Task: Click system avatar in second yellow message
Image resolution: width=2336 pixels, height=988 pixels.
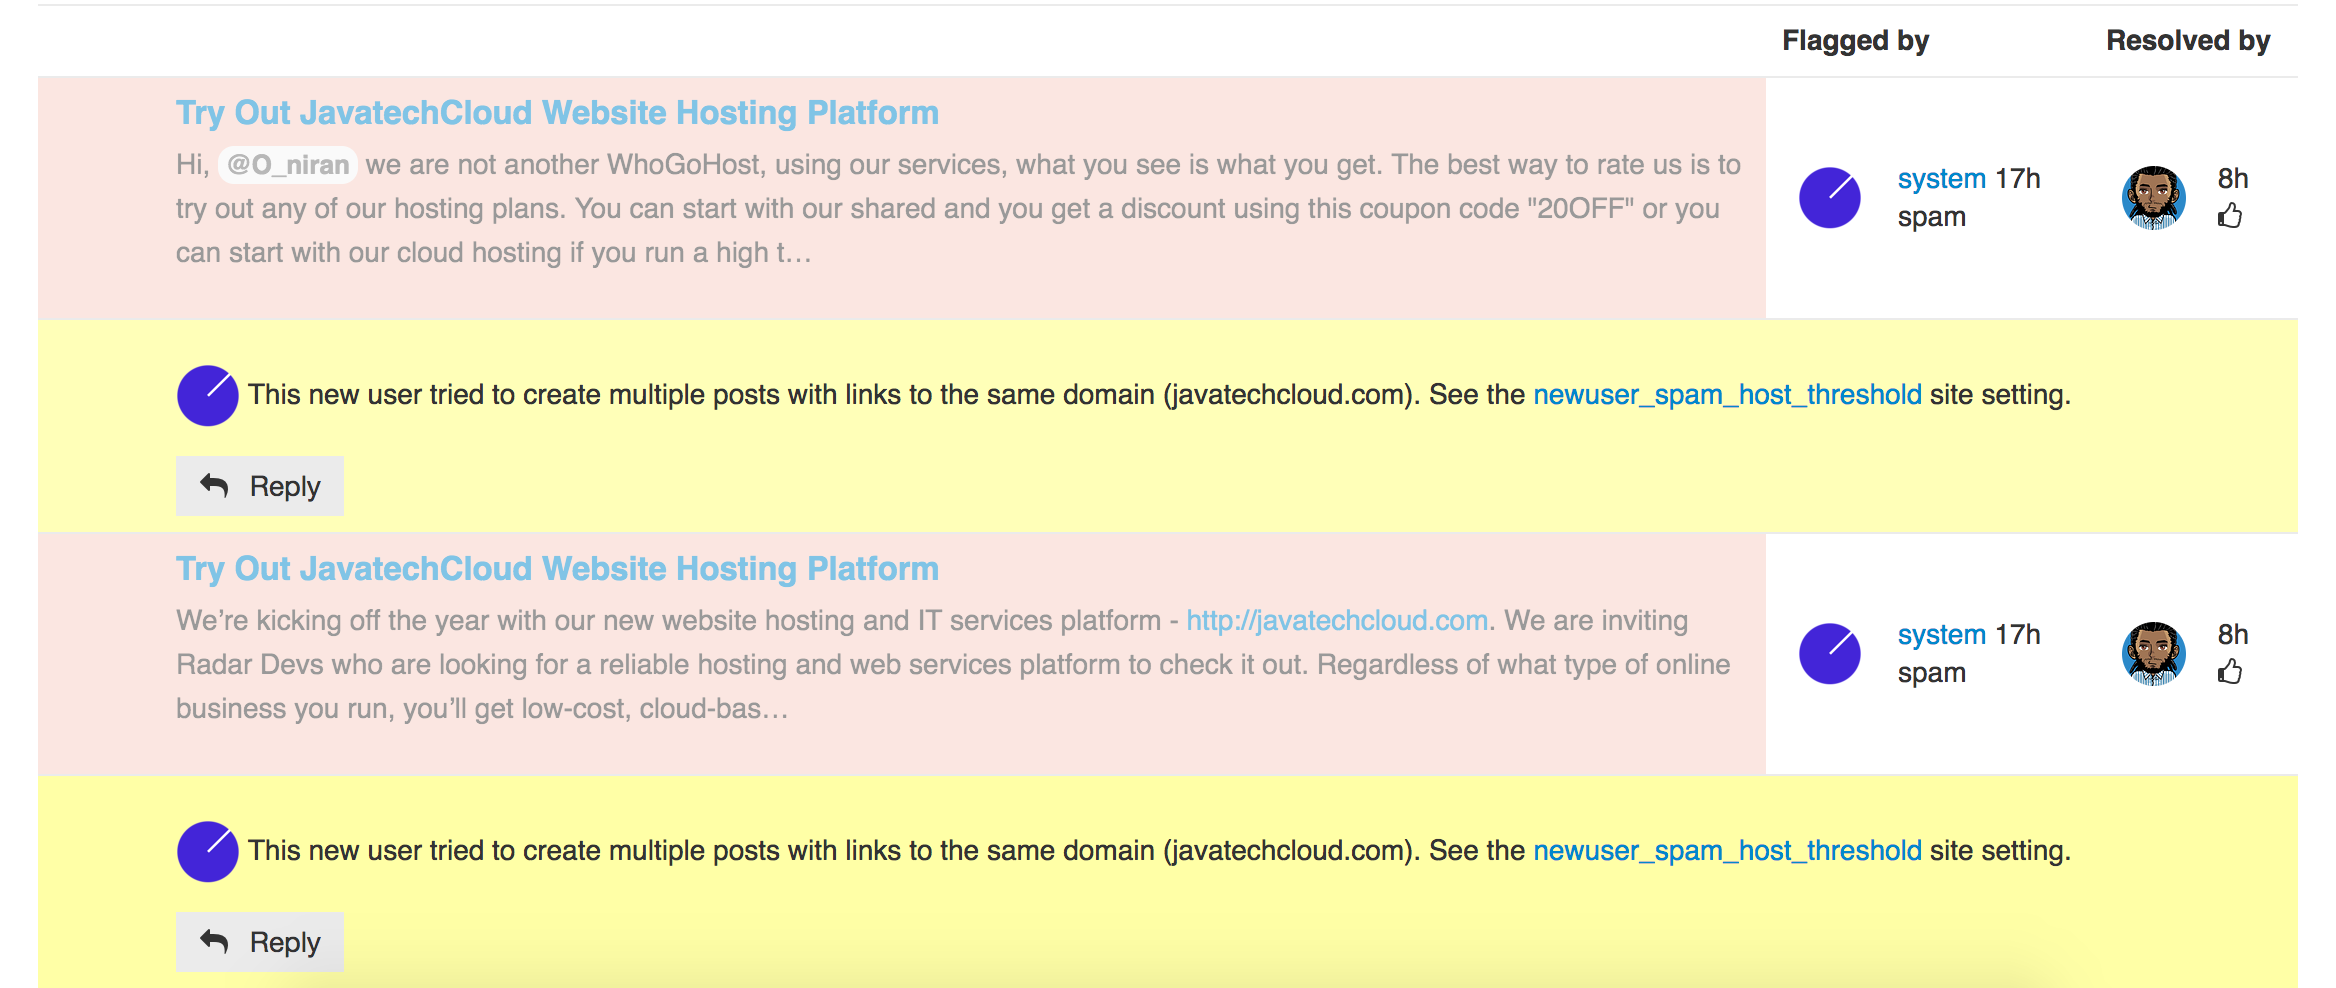Action: [208, 852]
